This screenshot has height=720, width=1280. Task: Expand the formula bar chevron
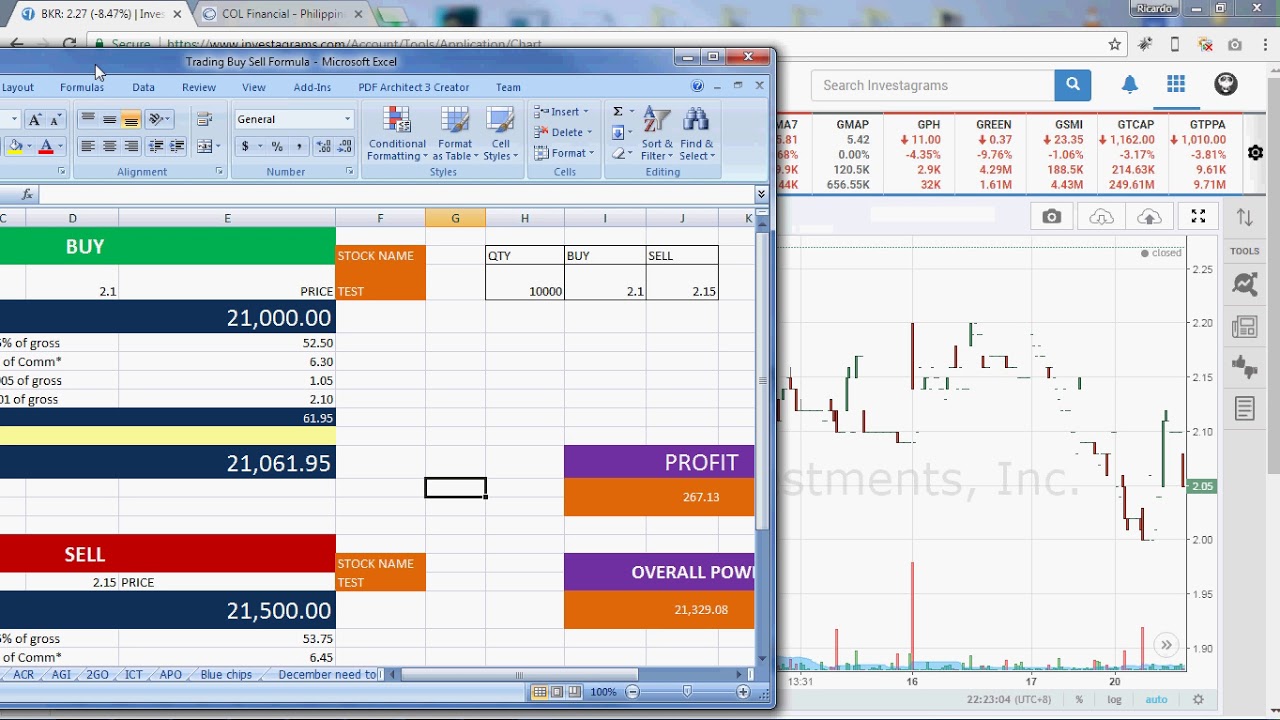[x=761, y=194]
